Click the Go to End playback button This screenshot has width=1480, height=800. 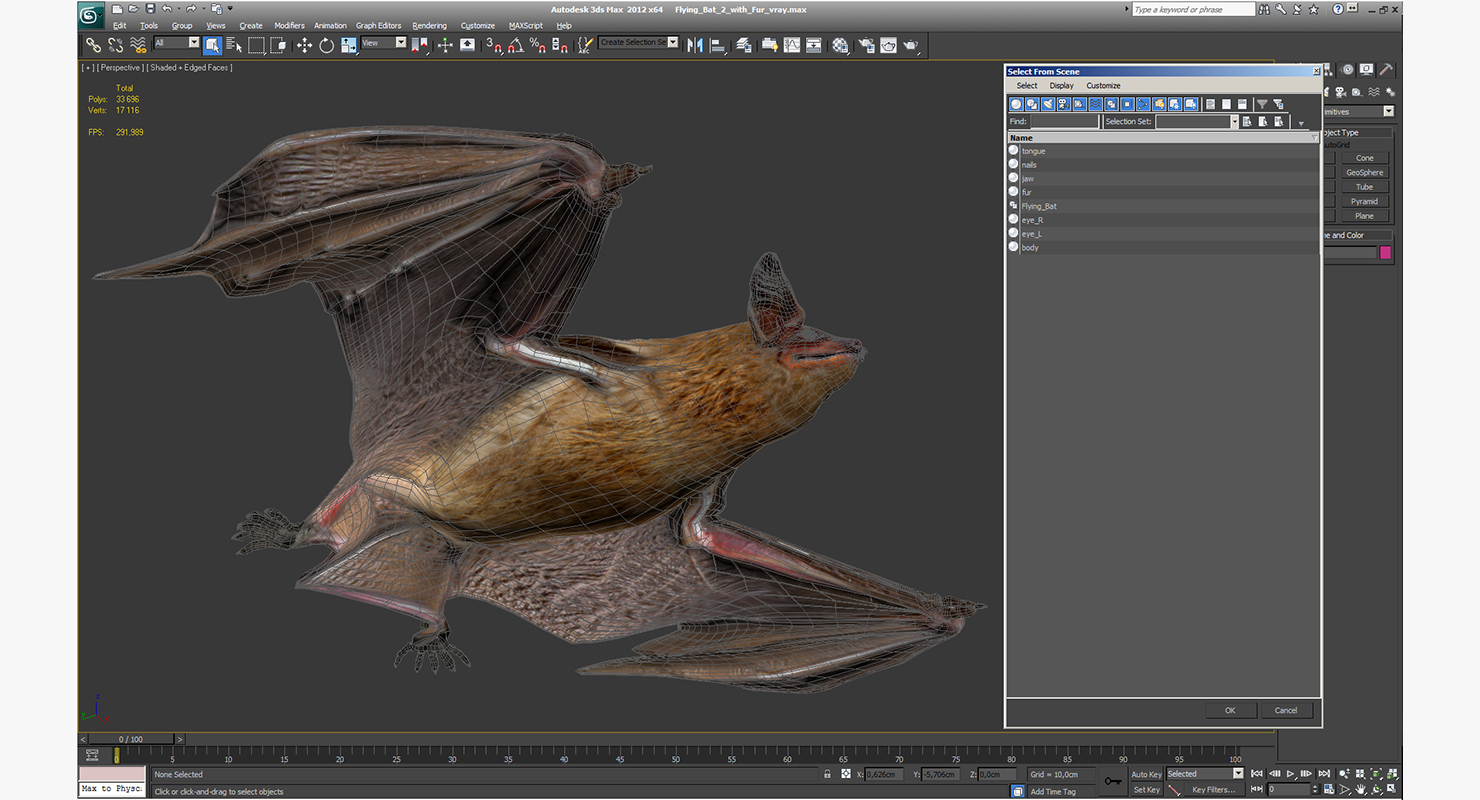[x=1324, y=774]
